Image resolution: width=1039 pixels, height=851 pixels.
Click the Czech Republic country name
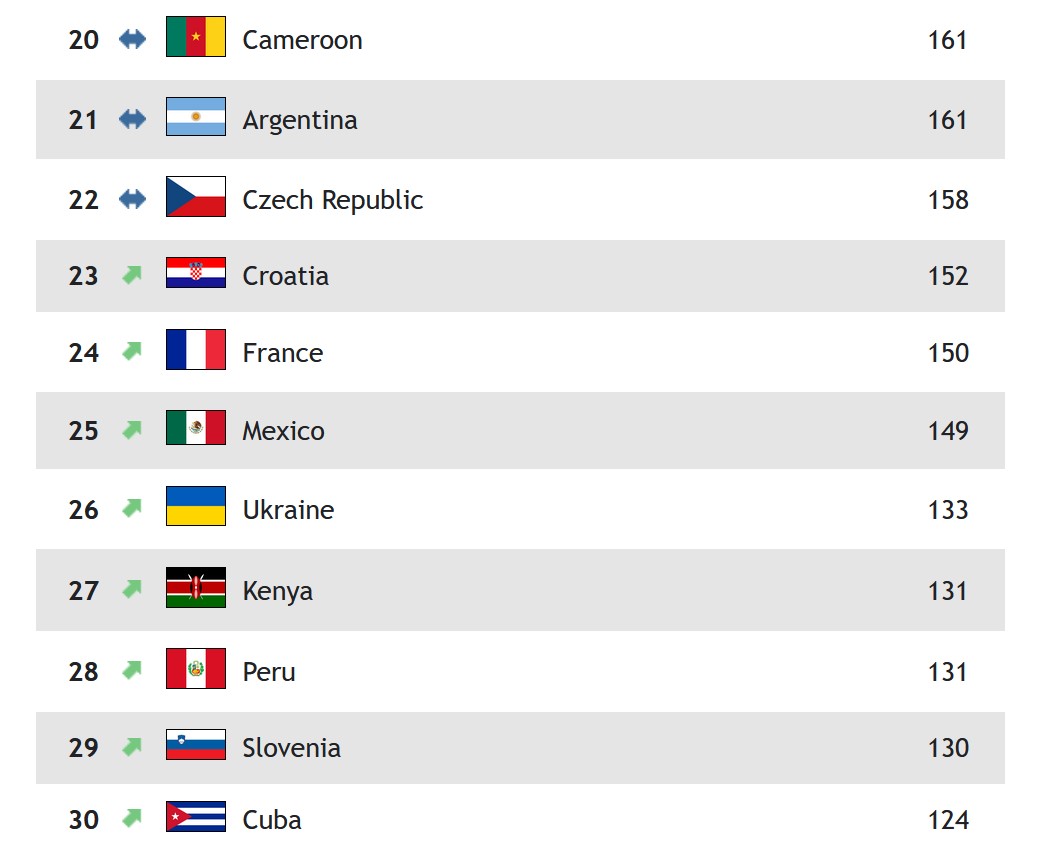tap(332, 200)
